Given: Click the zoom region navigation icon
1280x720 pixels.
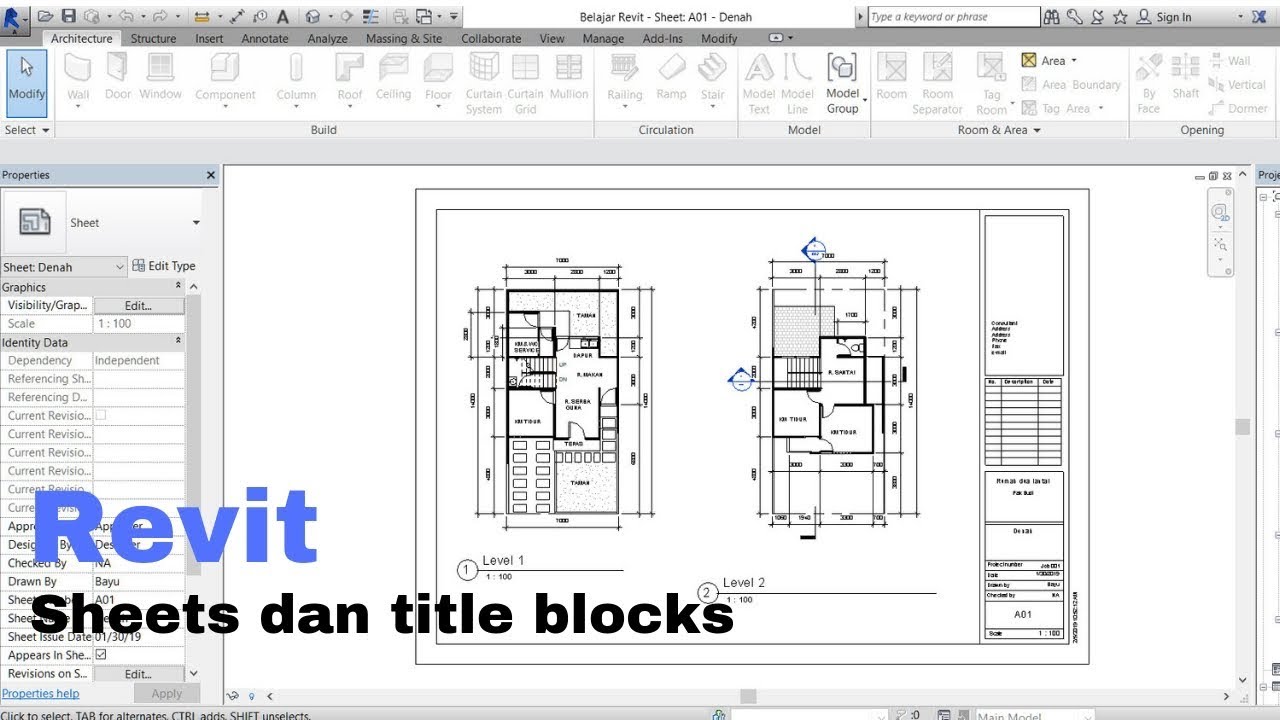Looking at the screenshot, I should pos(1221,243).
